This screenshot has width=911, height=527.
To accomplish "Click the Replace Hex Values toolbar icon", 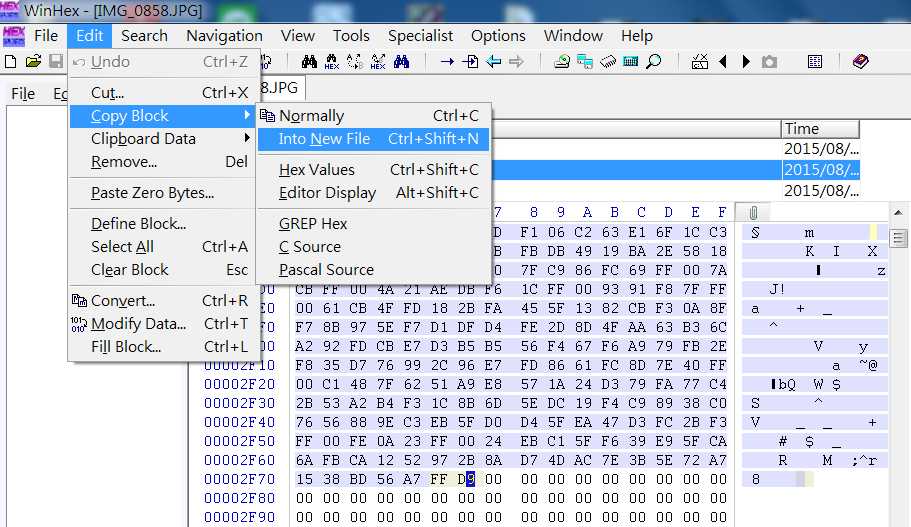I will tap(378, 61).
